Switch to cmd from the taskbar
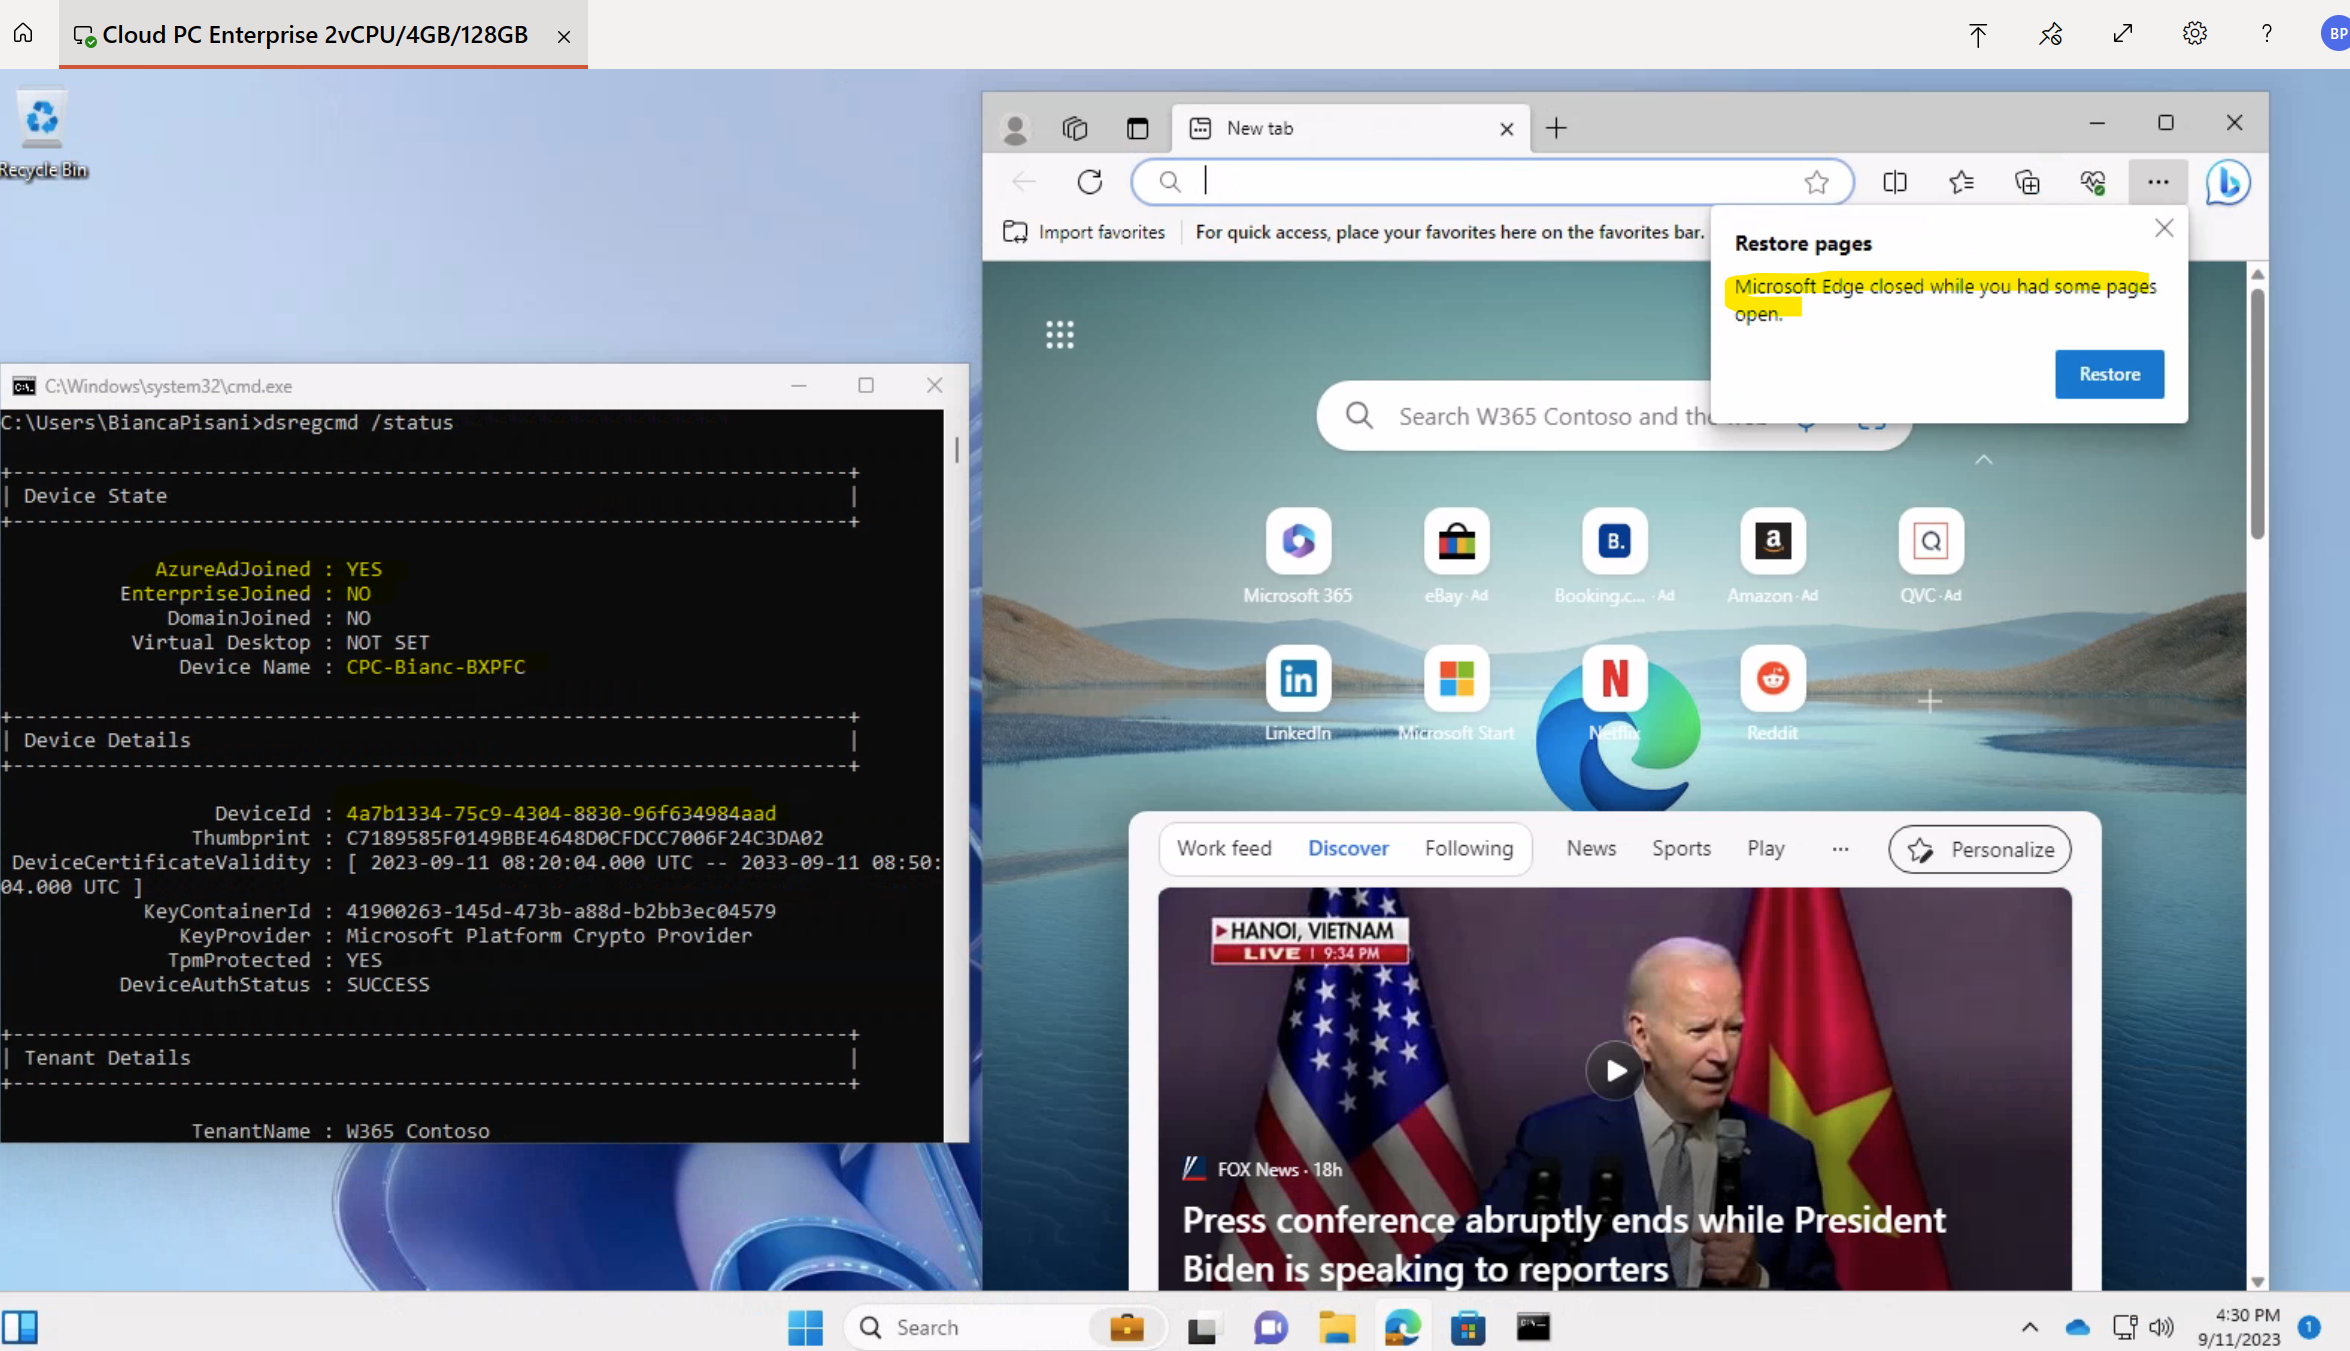This screenshot has height=1351, width=2350. (1533, 1327)
